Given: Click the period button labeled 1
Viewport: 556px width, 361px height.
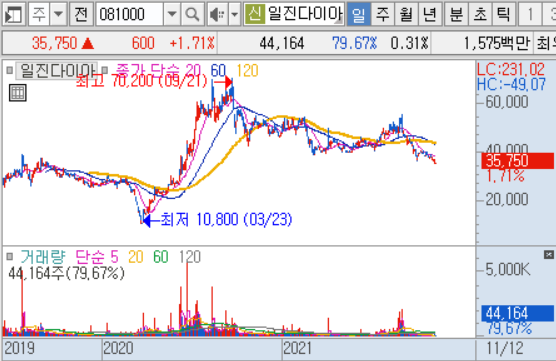Looking at the screenshot, I should (x=530, y=15).
